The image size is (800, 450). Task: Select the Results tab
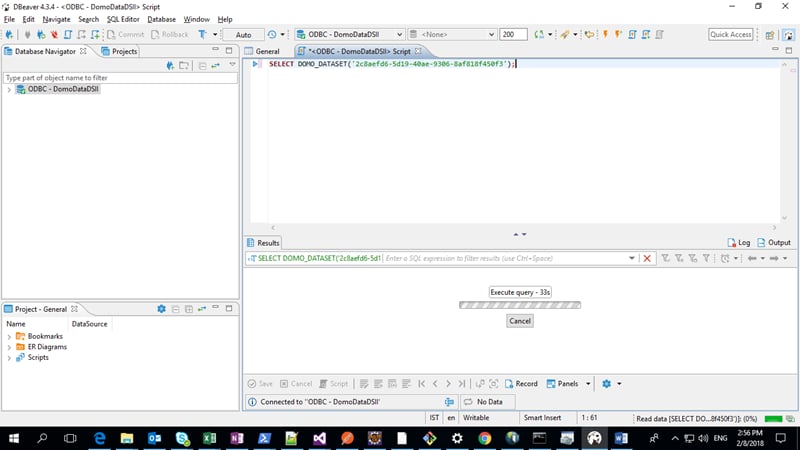click(263, 243)
